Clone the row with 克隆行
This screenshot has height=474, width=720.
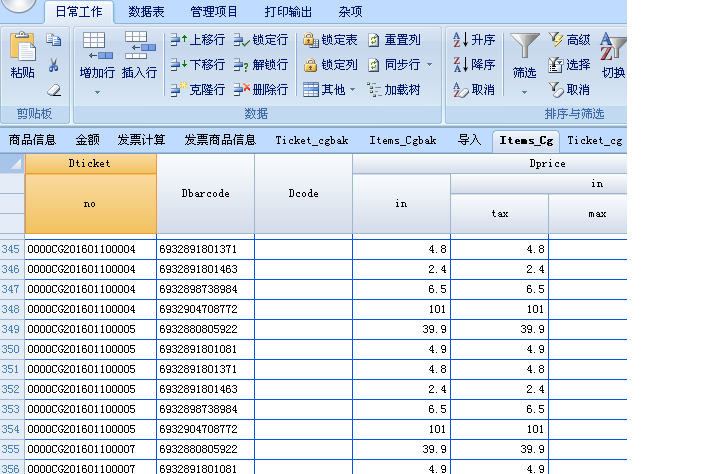197,90
